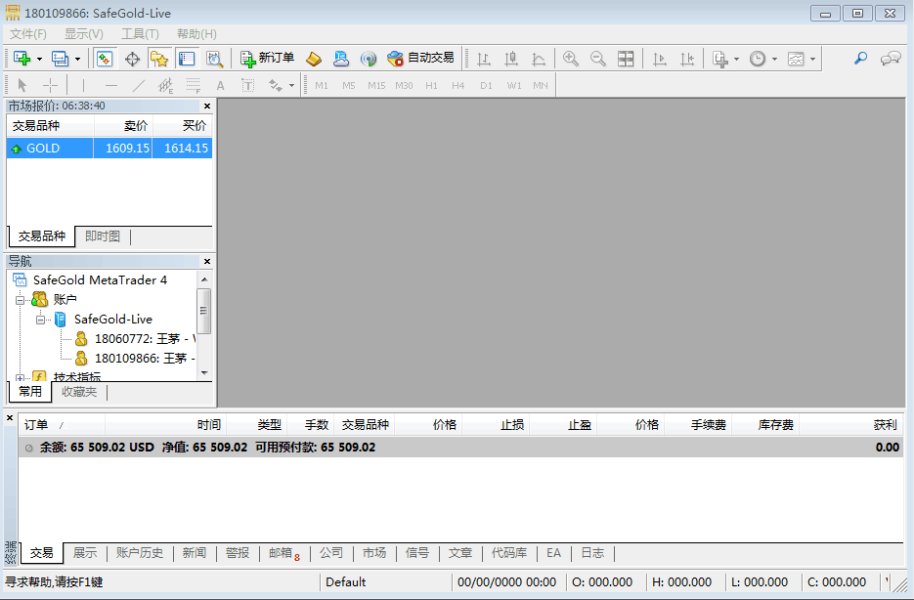Open the 显示(V) menu

coord(84,34)
